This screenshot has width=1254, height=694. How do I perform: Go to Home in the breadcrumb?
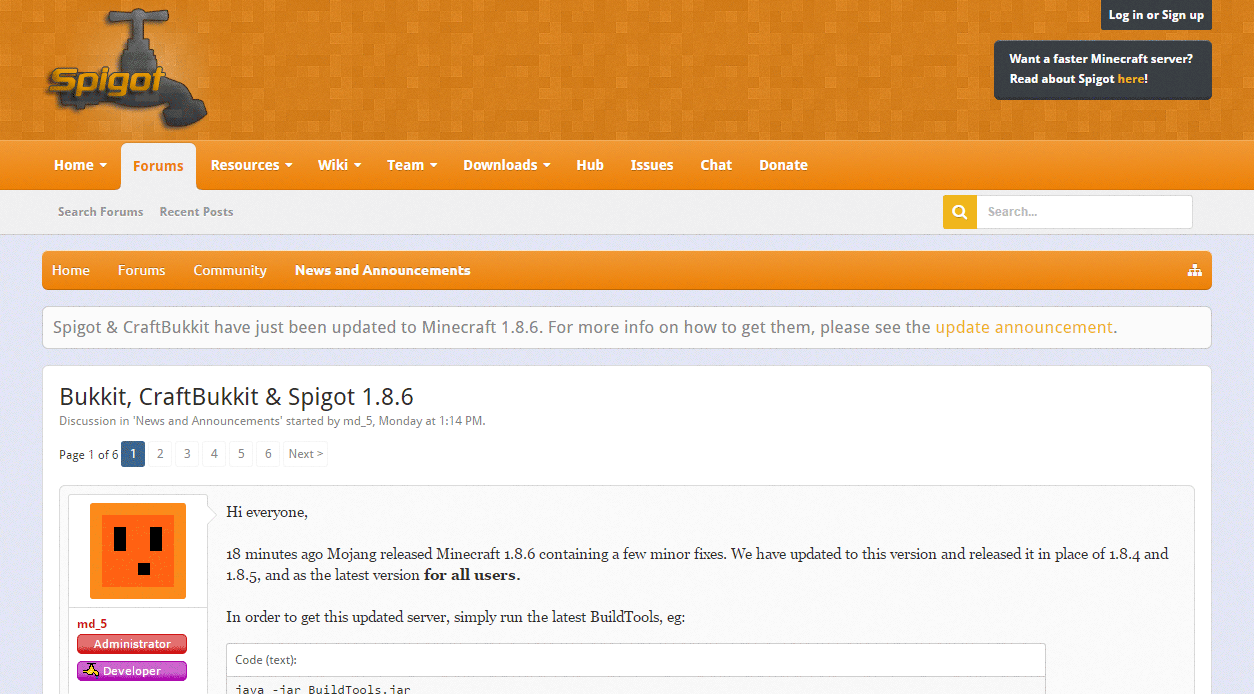pyautogui.click(x=71, y=270)
